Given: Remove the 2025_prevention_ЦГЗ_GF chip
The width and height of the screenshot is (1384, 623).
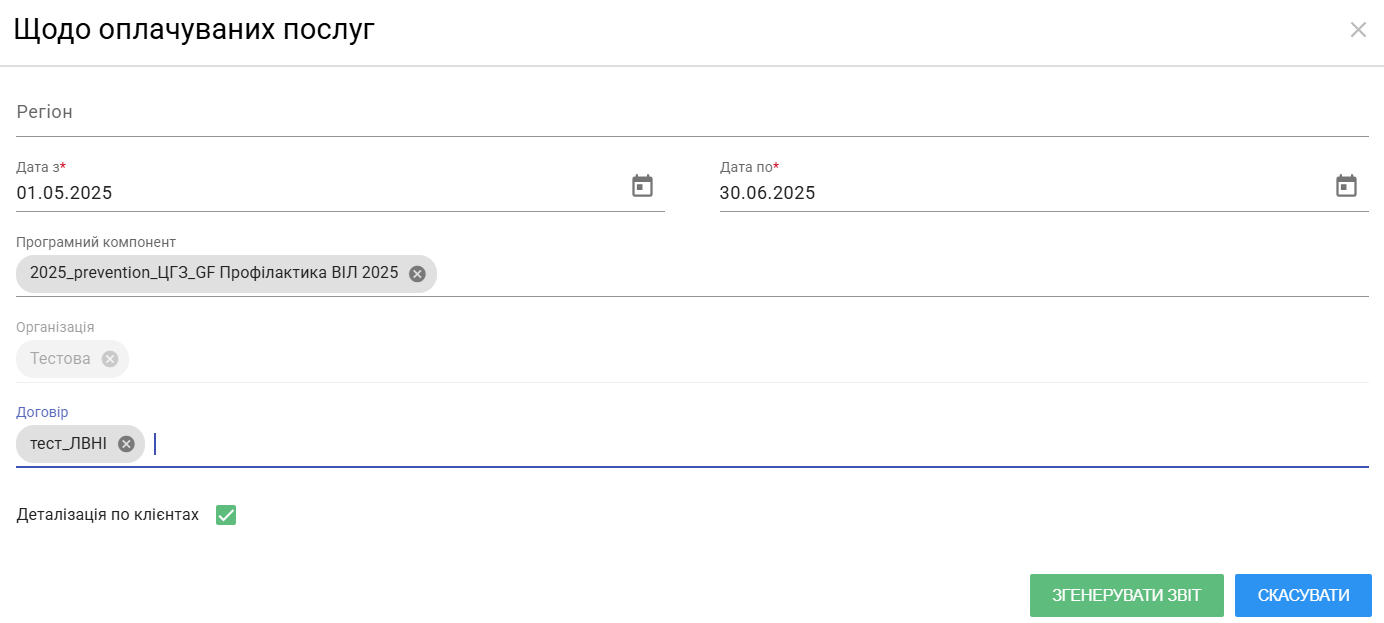Looking at the screenshot, I should pos(417,274).
